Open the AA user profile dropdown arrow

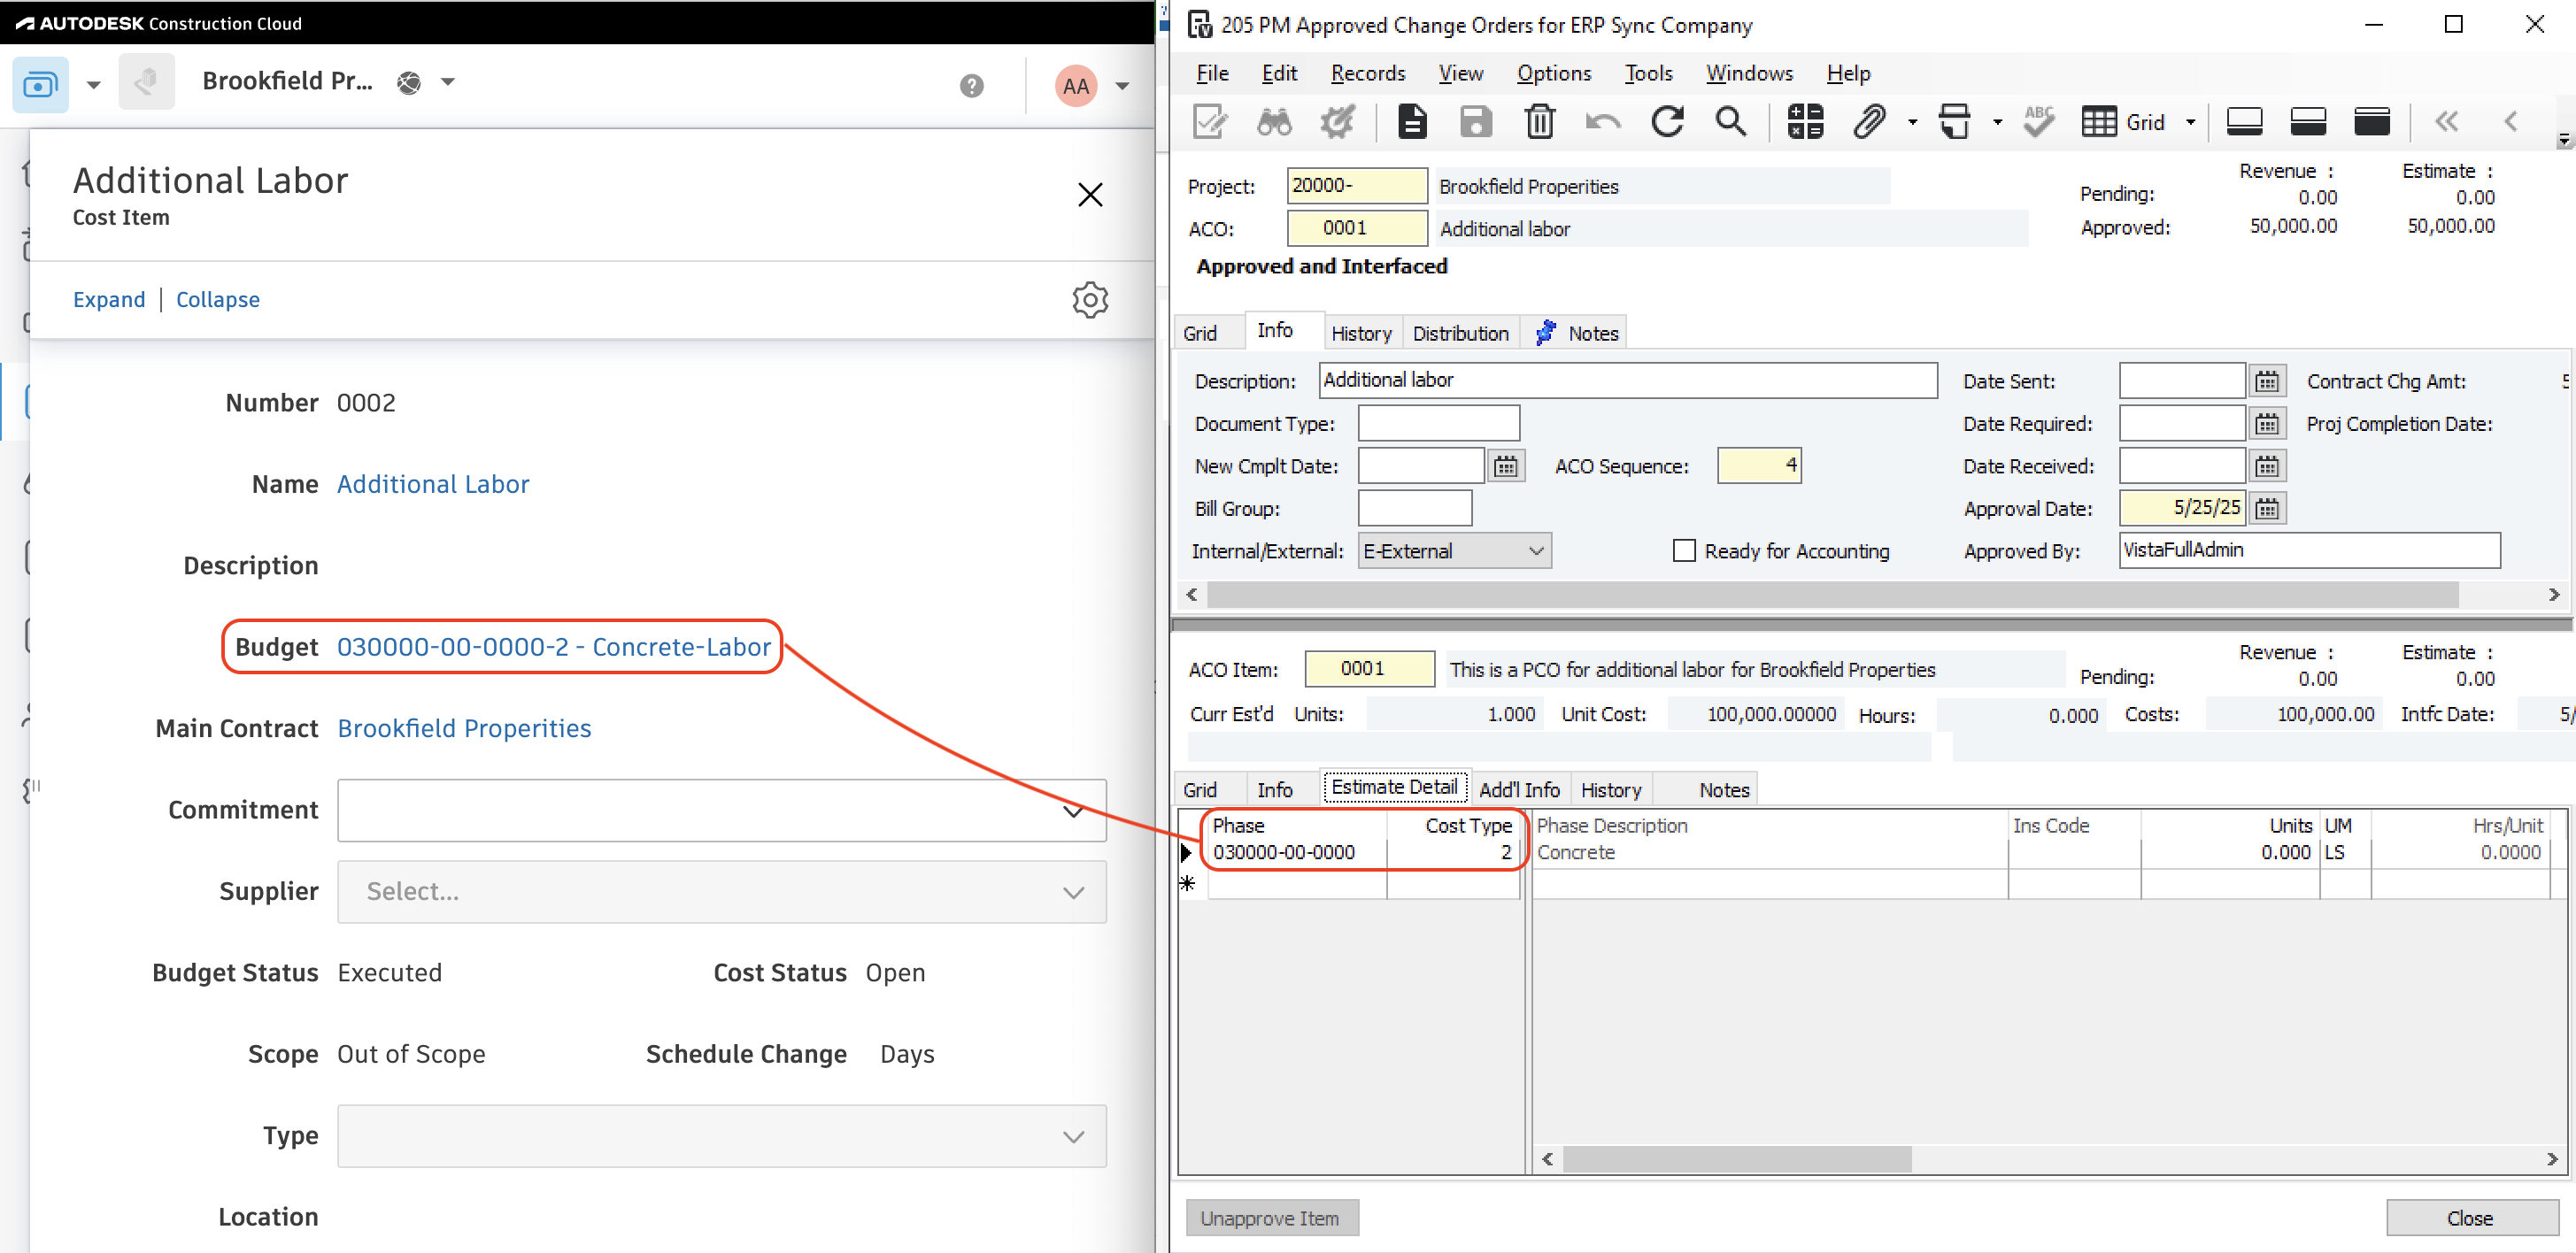click(x=1122, y=86)
